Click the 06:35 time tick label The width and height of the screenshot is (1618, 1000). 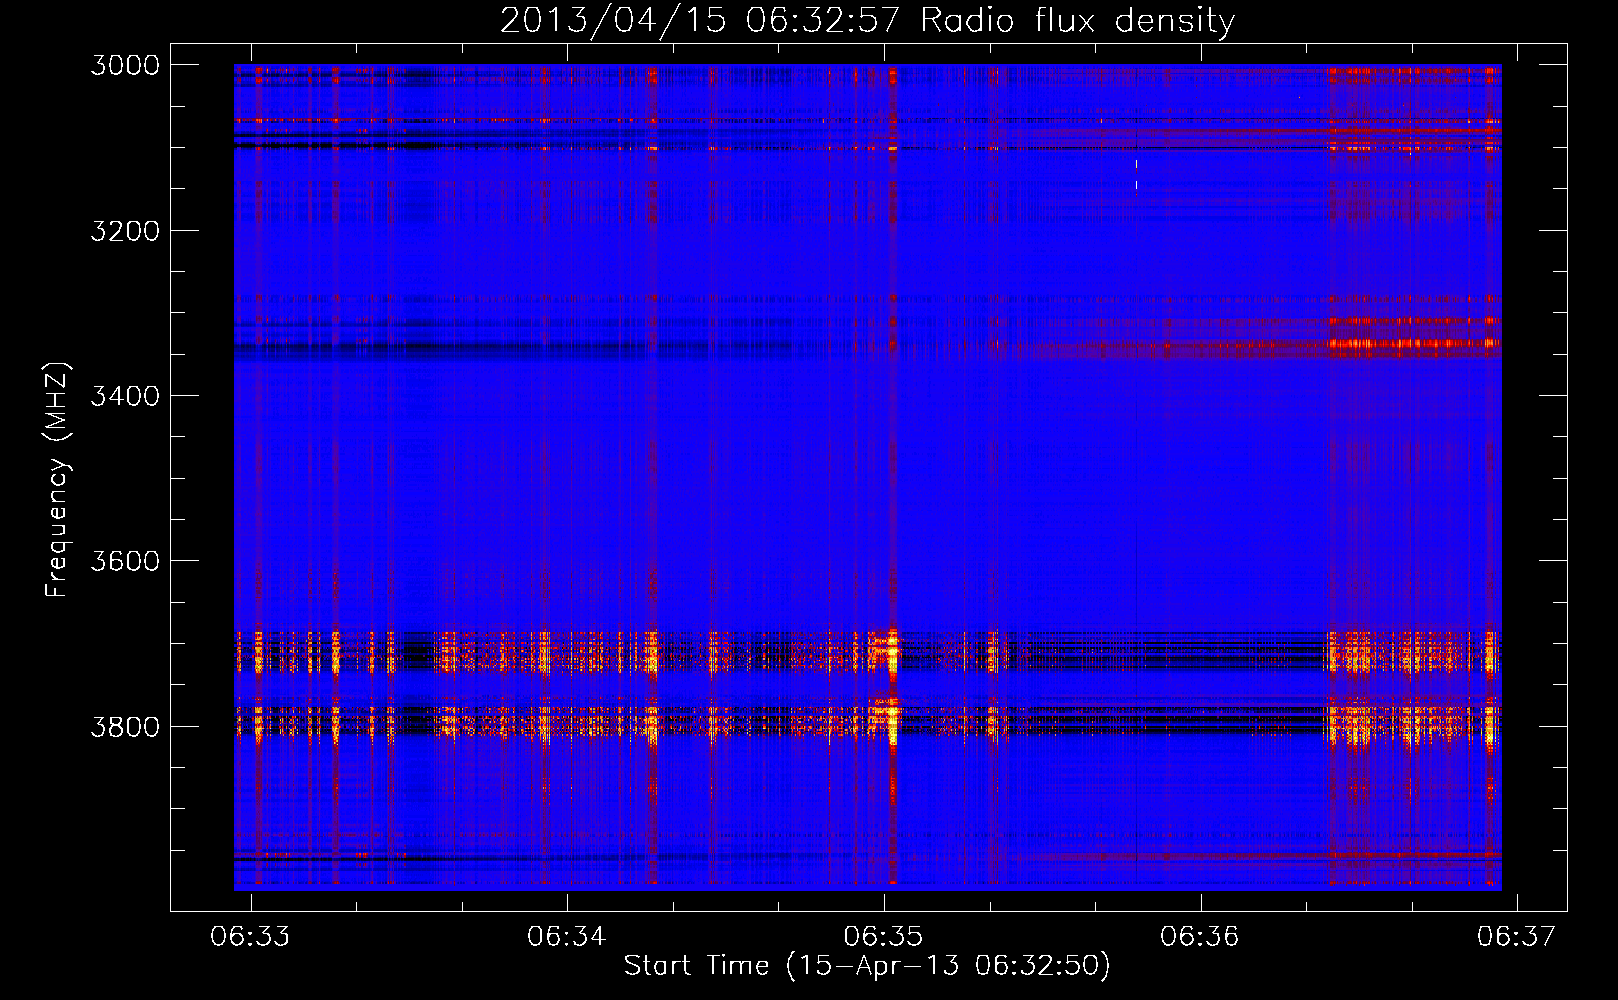pyautogui.click(x=884, y=936)
